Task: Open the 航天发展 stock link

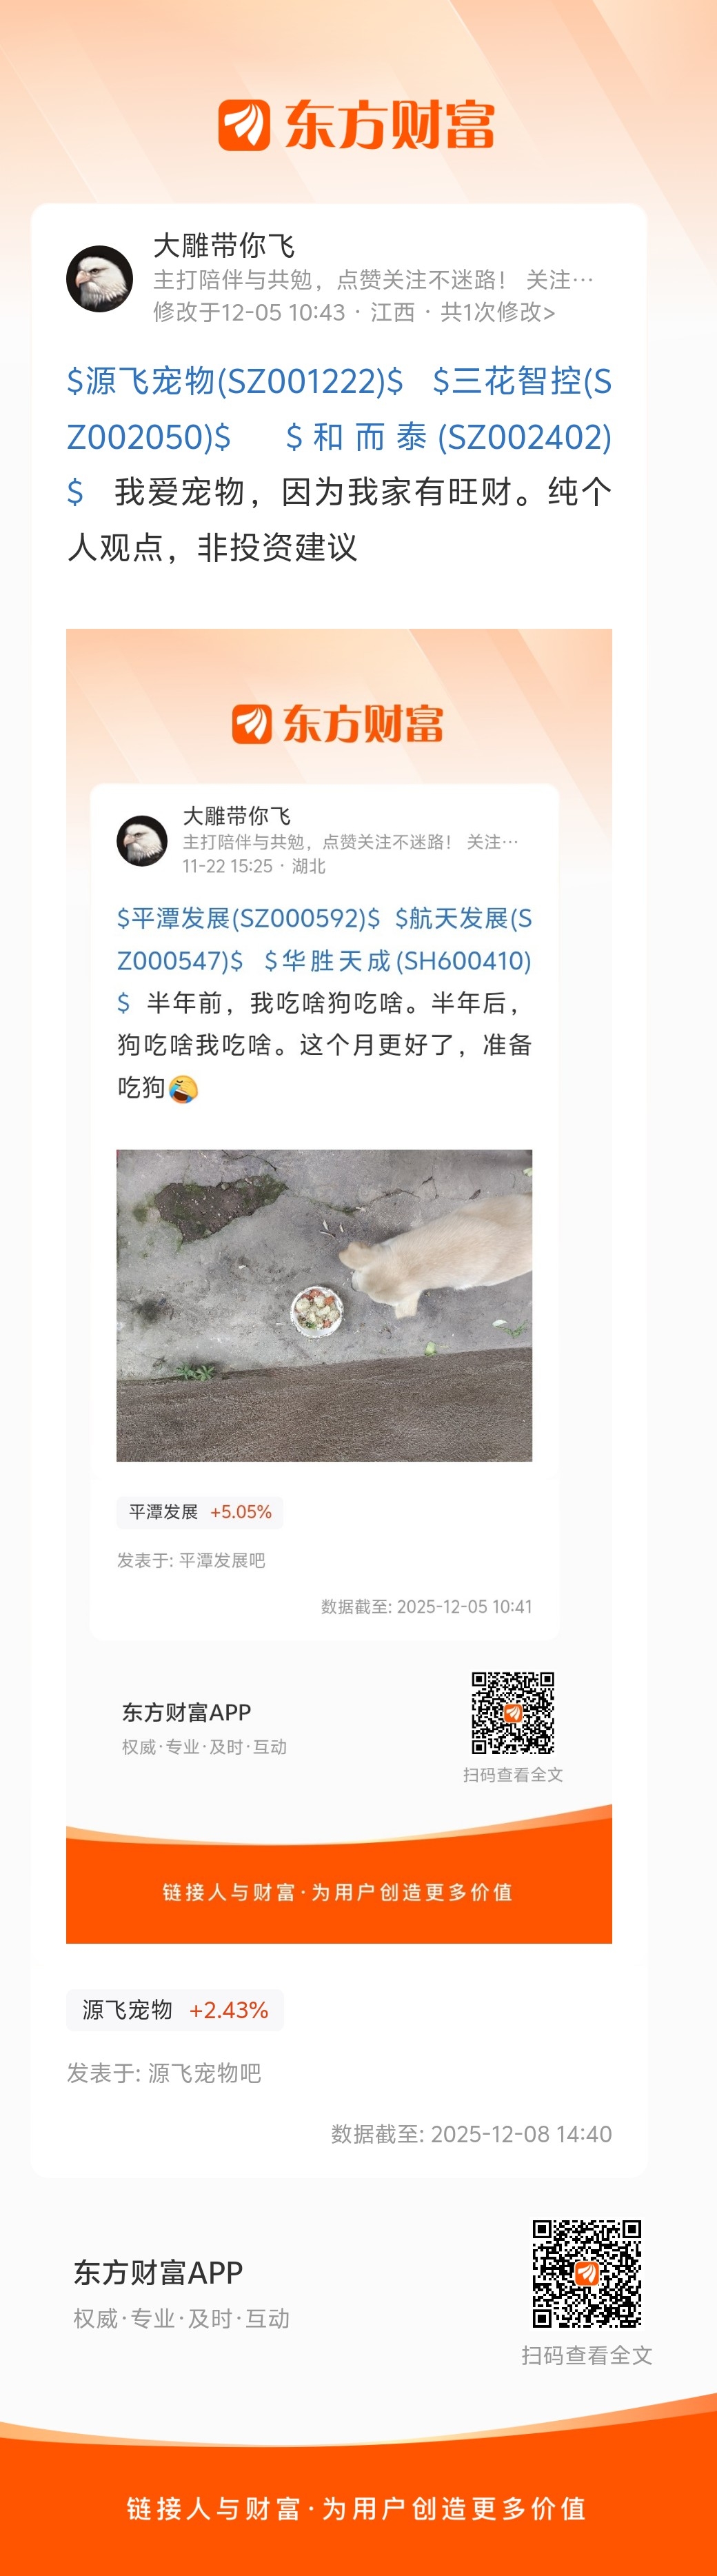Action: (x=324, y=939)
